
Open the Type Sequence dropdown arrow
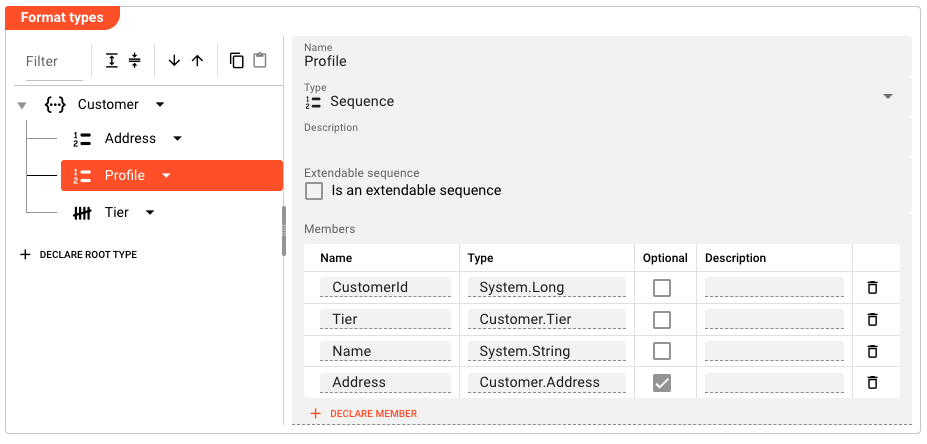tap(887, 96)
